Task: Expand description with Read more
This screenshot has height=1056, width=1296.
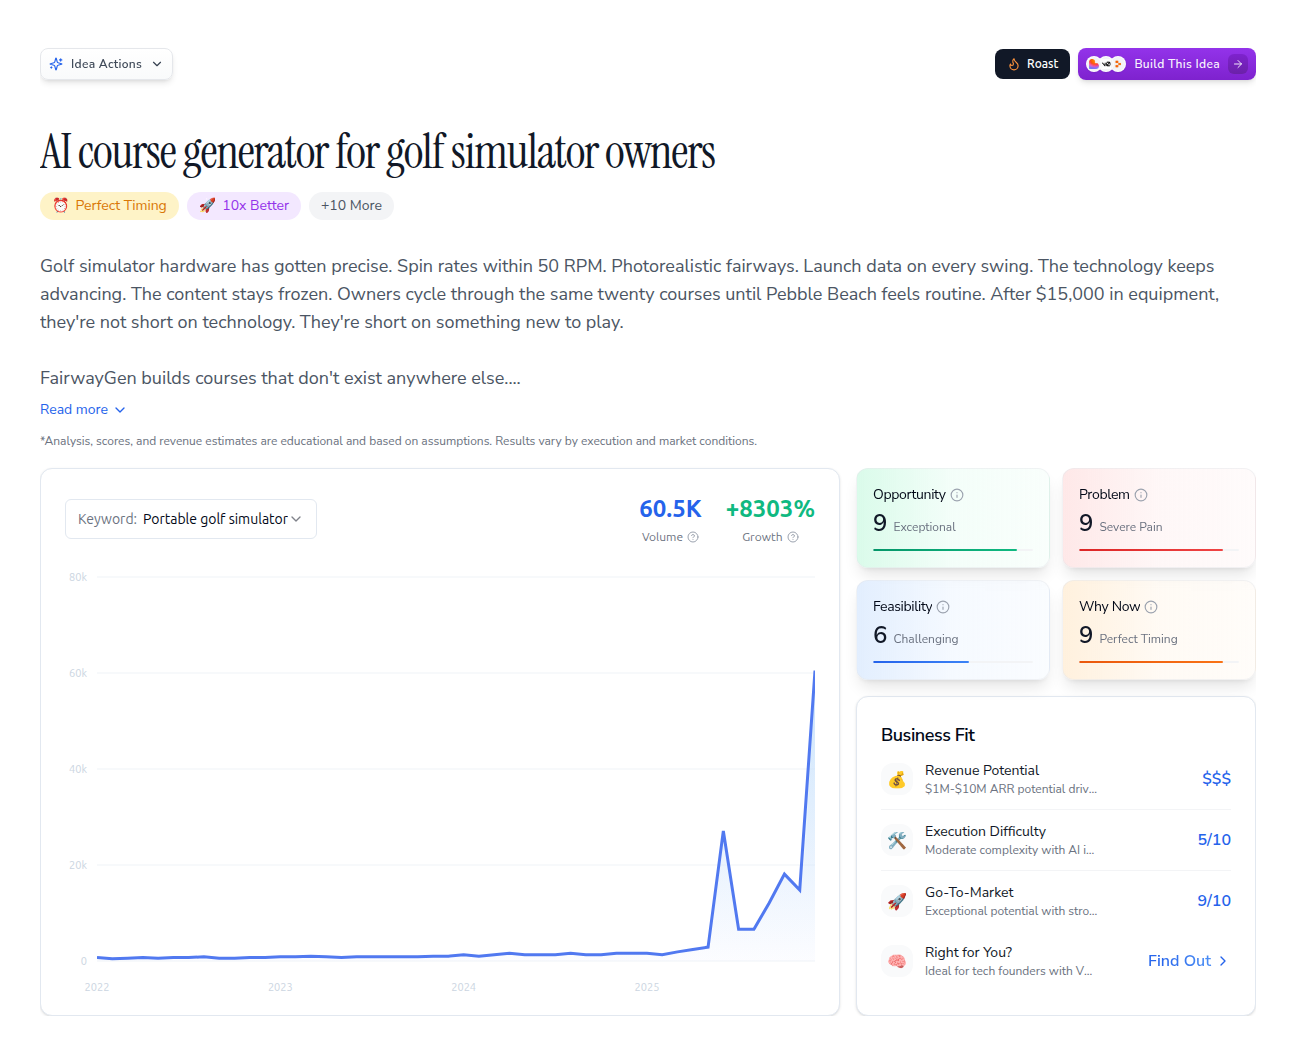Action: coord(83,410)
